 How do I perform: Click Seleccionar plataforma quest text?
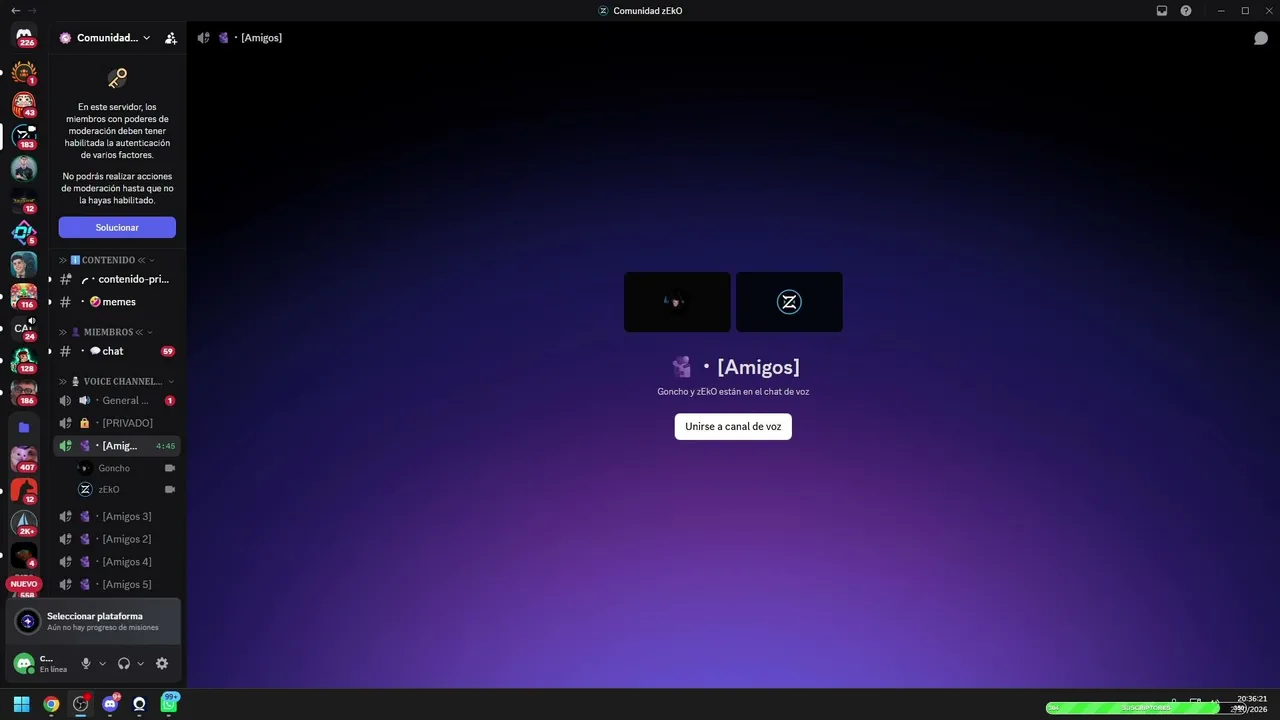[x=95, y=616]
